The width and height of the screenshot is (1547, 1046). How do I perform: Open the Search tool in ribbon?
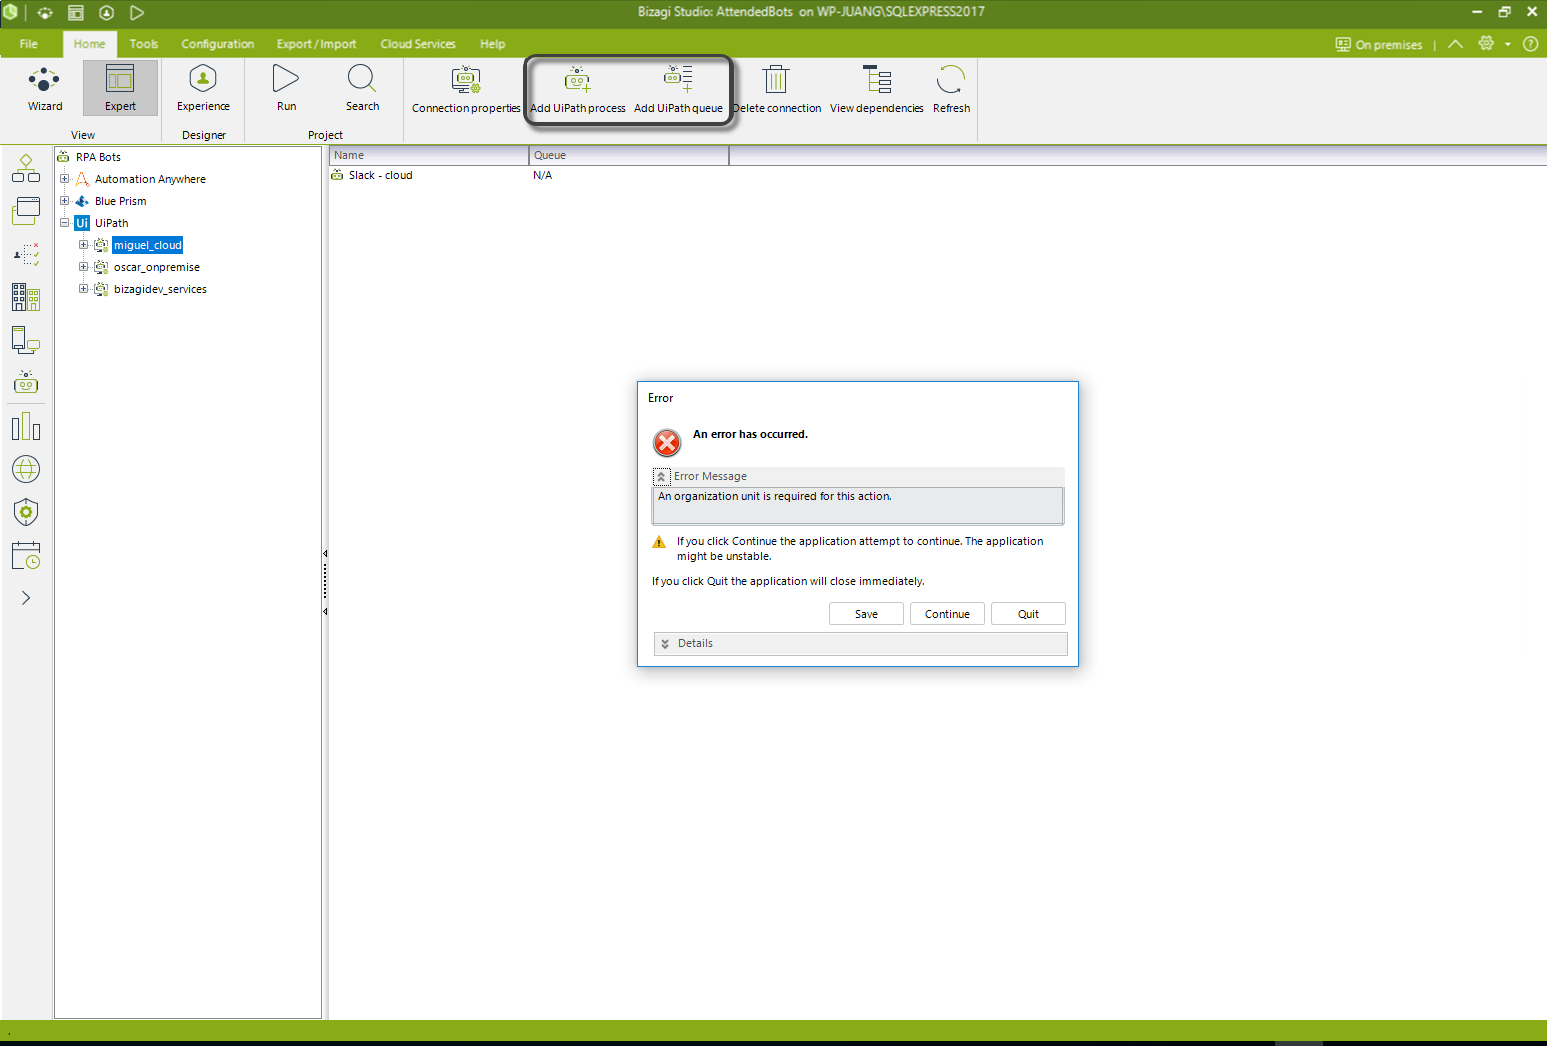tap(362, 88)
